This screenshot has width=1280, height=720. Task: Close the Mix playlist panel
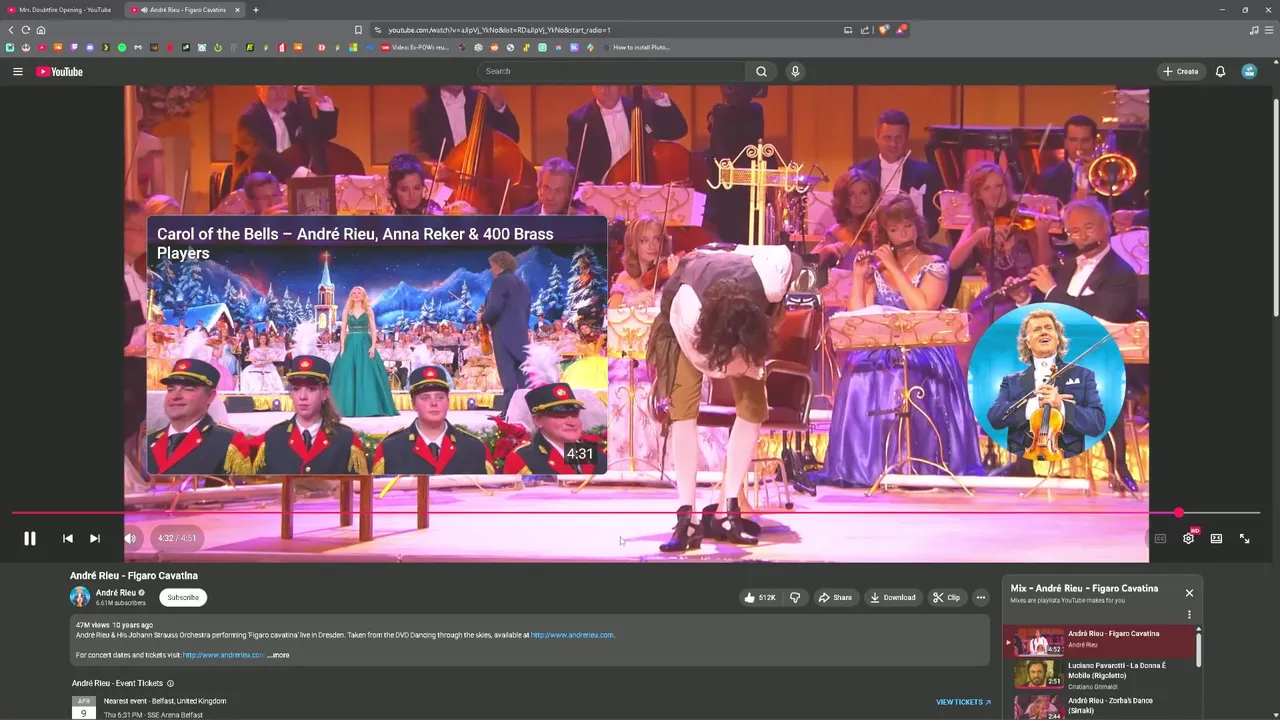[x=1189, y=593]
